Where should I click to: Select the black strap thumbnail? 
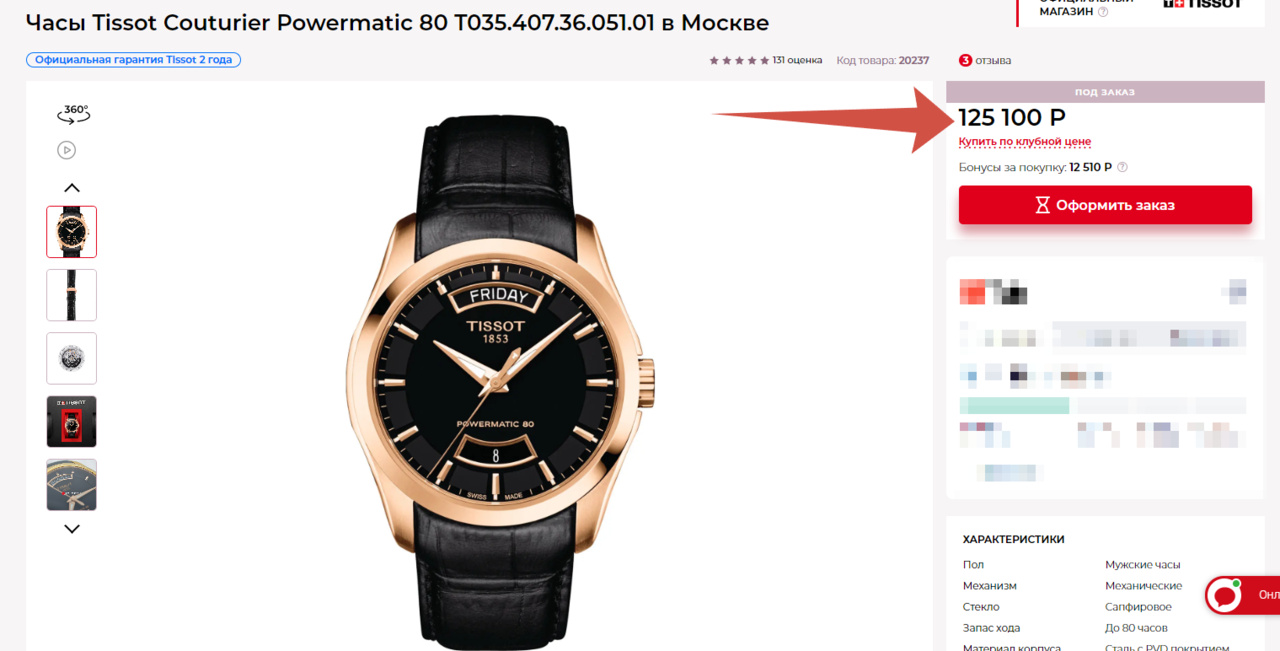pyautogui.click(x=72, y=295)
